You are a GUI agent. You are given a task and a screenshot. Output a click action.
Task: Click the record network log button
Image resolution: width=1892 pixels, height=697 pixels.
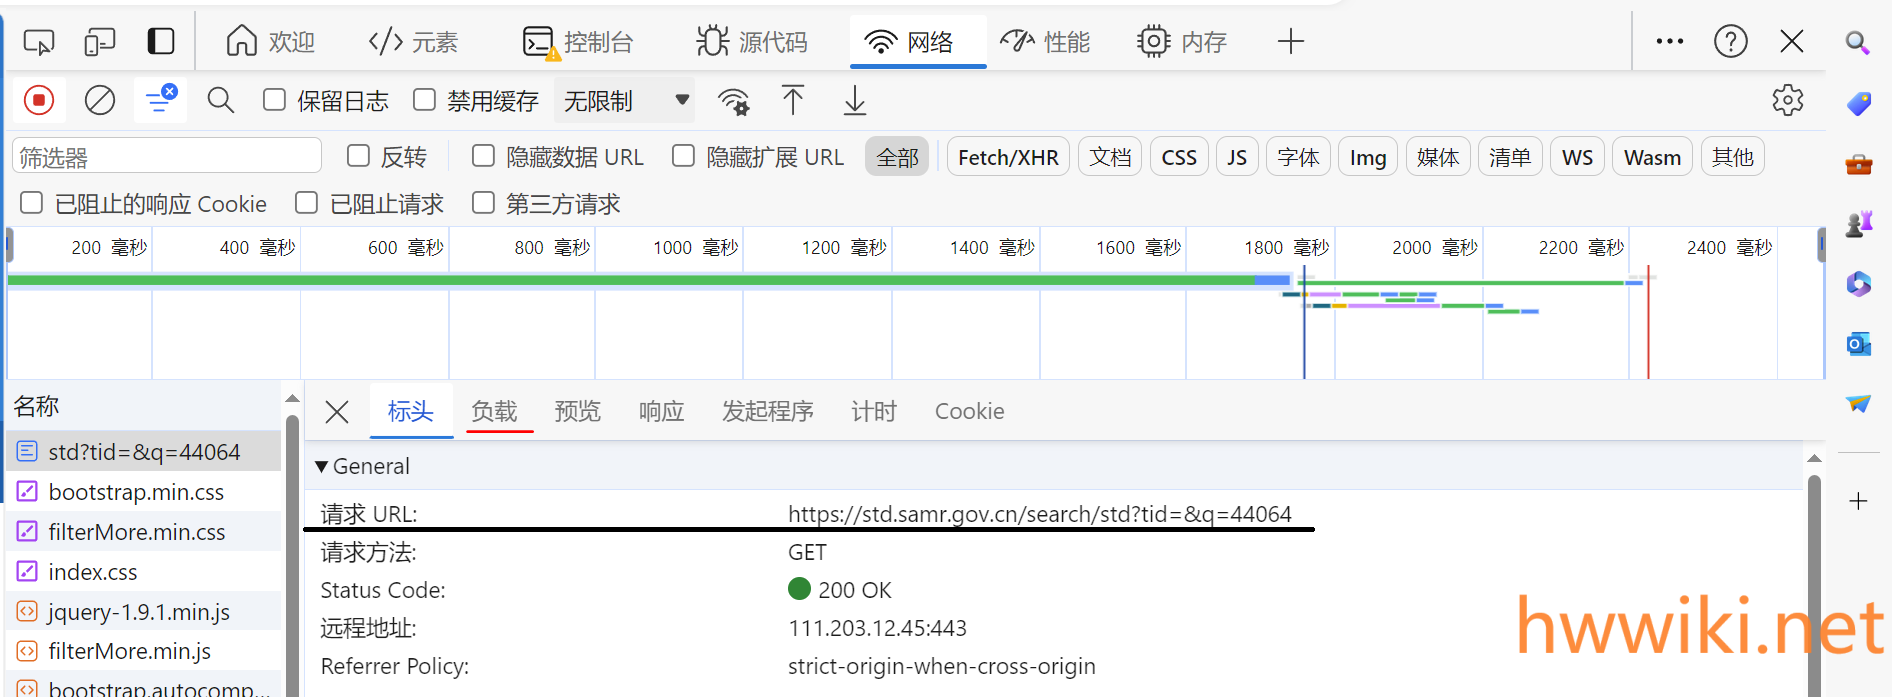coord(39,100)
